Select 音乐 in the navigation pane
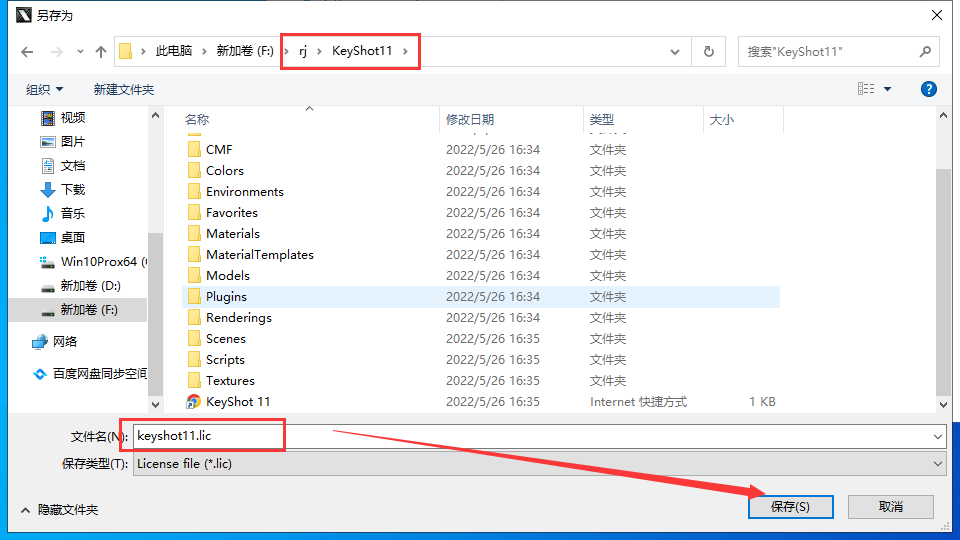The image size is (960, 540). tap(72, 214)
